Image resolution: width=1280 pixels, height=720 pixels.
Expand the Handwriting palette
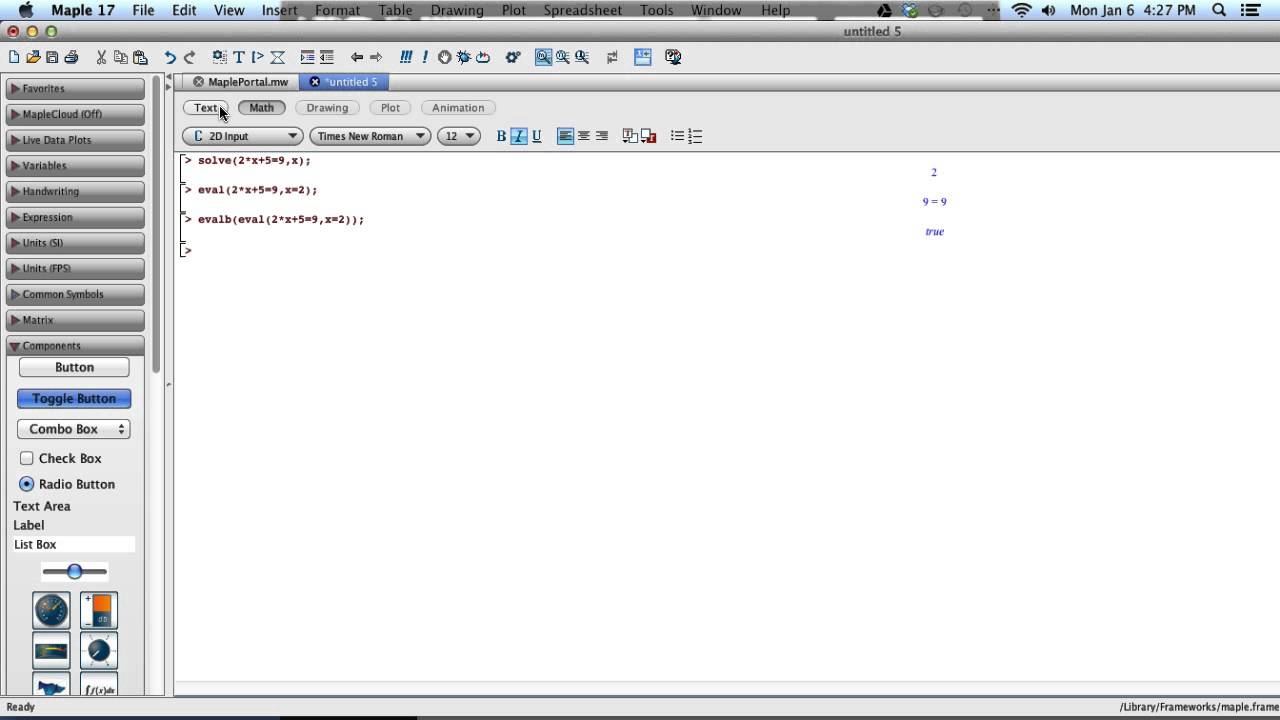click(75, 191)
